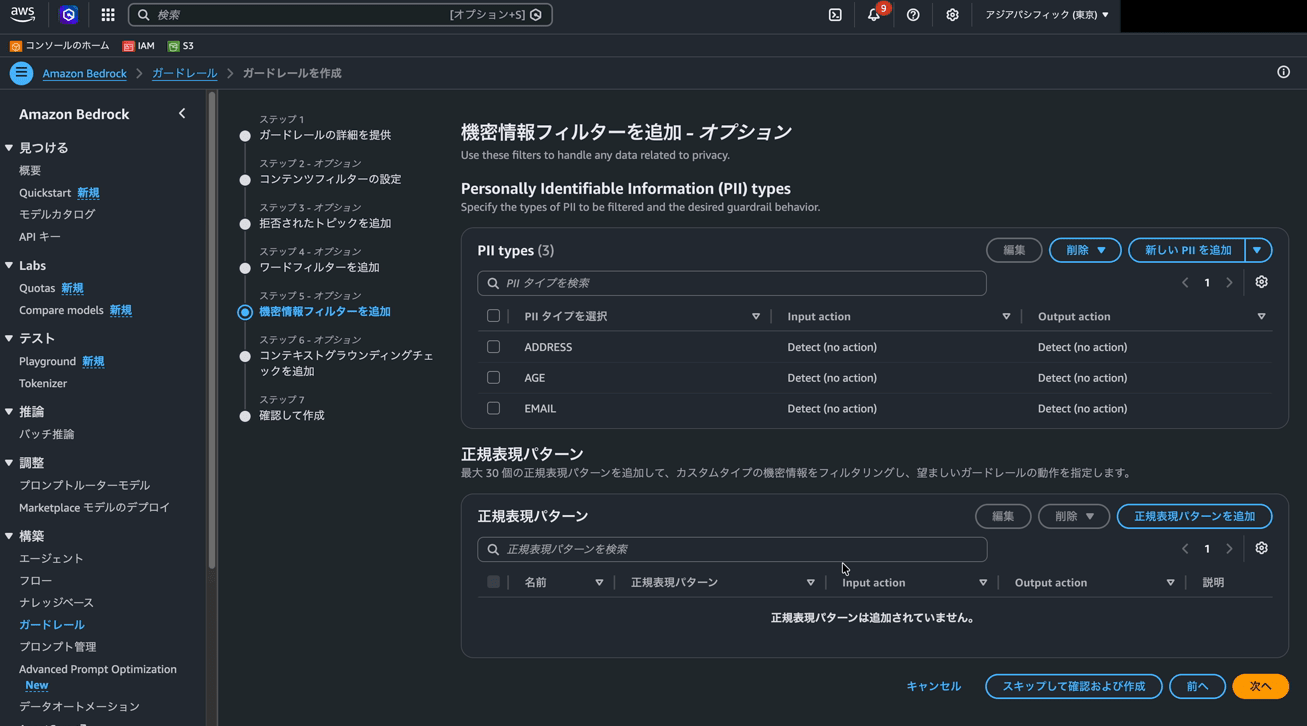Sort regex Output action column
The image size is (1307, 726).
pyautogui.click(x=1170, y=582)
